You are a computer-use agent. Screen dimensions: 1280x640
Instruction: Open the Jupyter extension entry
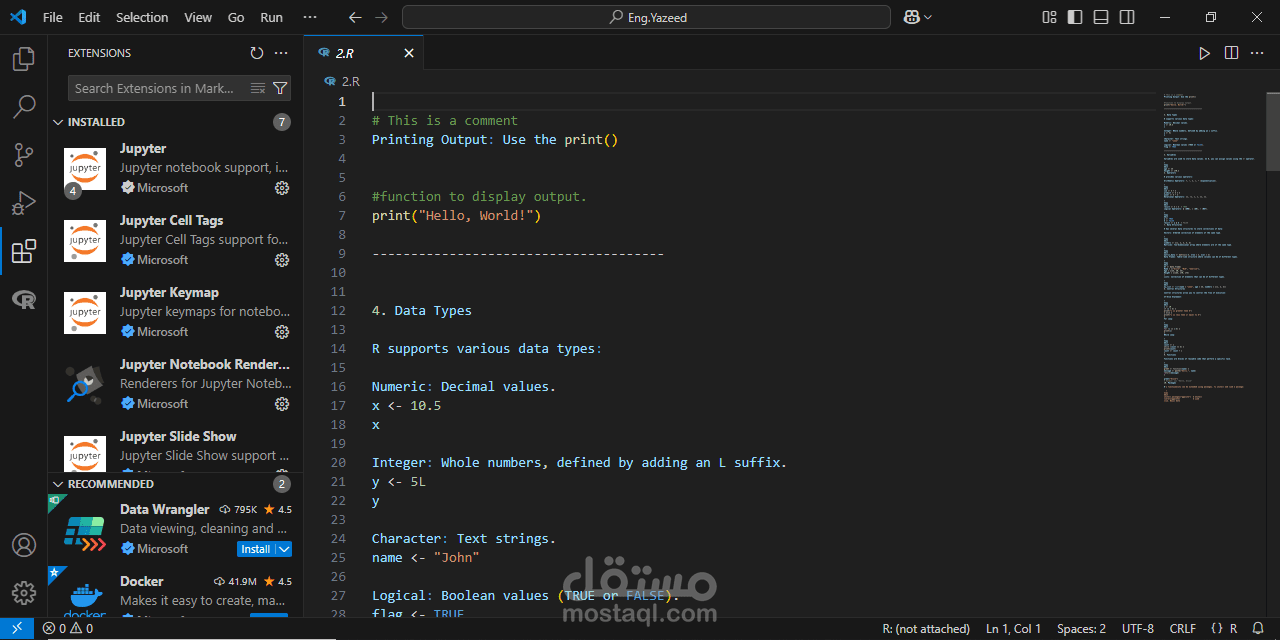click(175, 168)
